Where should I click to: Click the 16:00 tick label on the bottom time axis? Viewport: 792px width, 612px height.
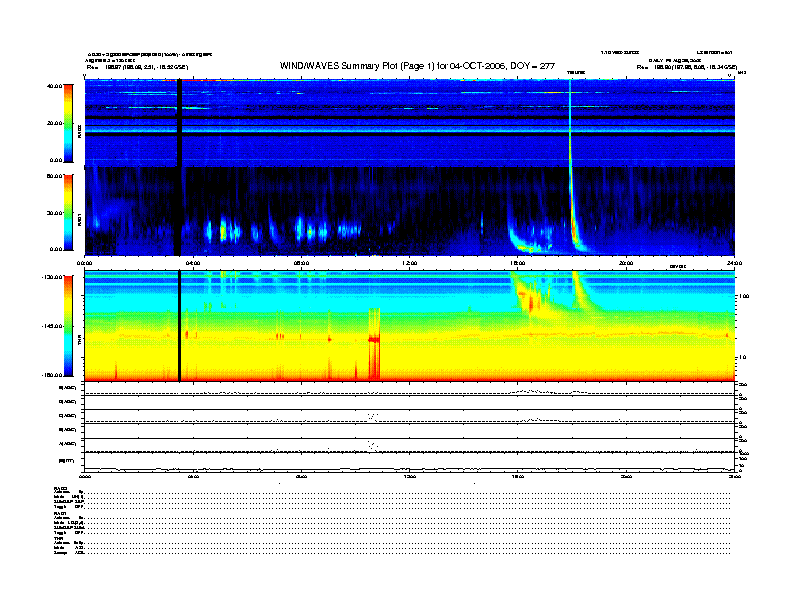click(x=518, y=476)
